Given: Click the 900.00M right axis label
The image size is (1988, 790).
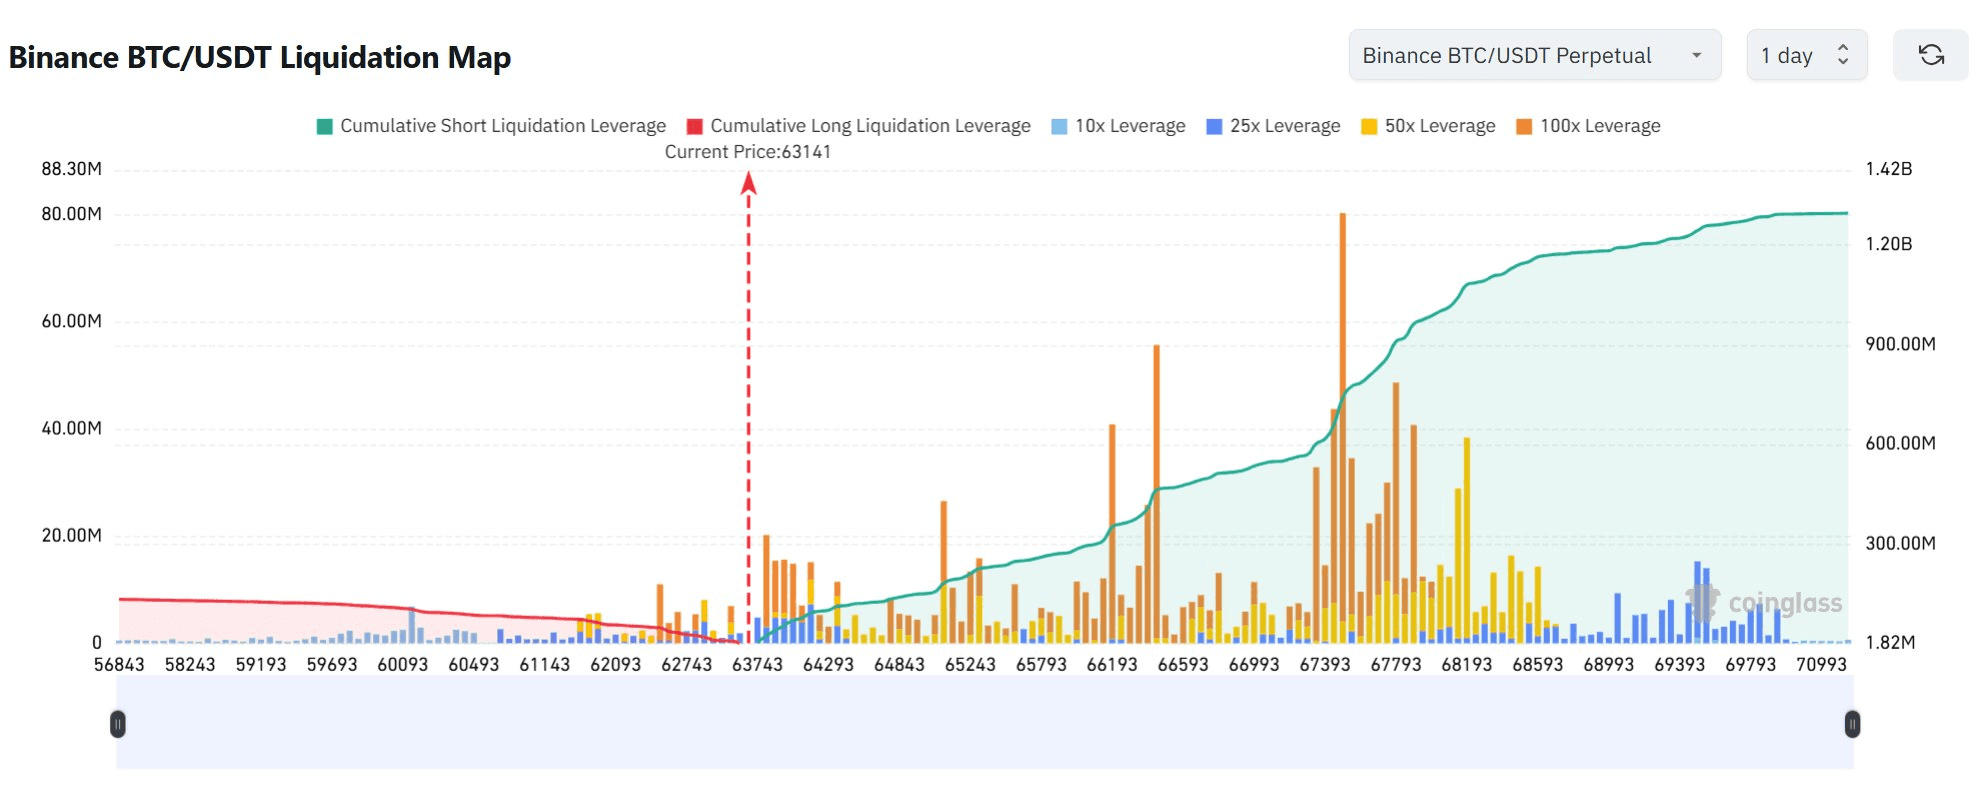Looking at the screenshot, I should (1900, 344).
